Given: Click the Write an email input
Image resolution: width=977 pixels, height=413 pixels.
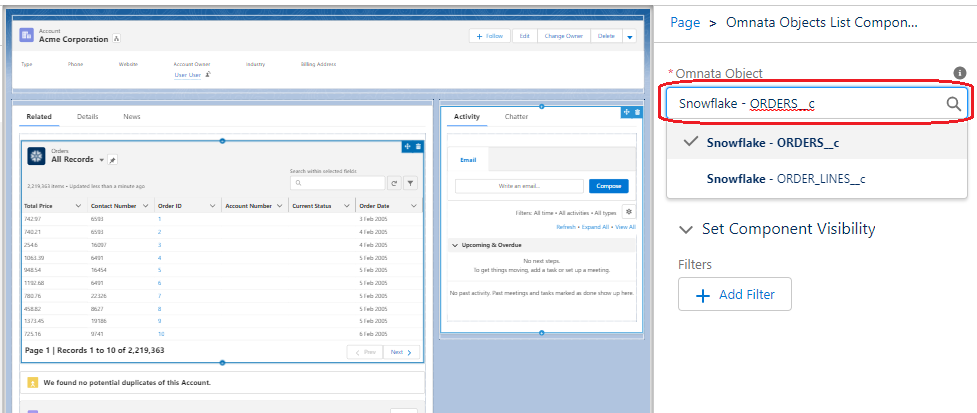Looking at the screenshot, I should 520,186.
